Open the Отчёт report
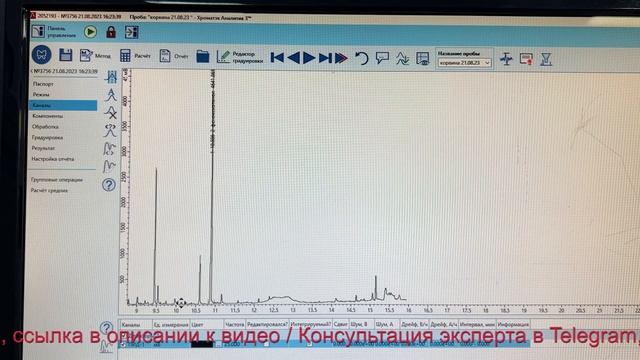 pos(174,56)
